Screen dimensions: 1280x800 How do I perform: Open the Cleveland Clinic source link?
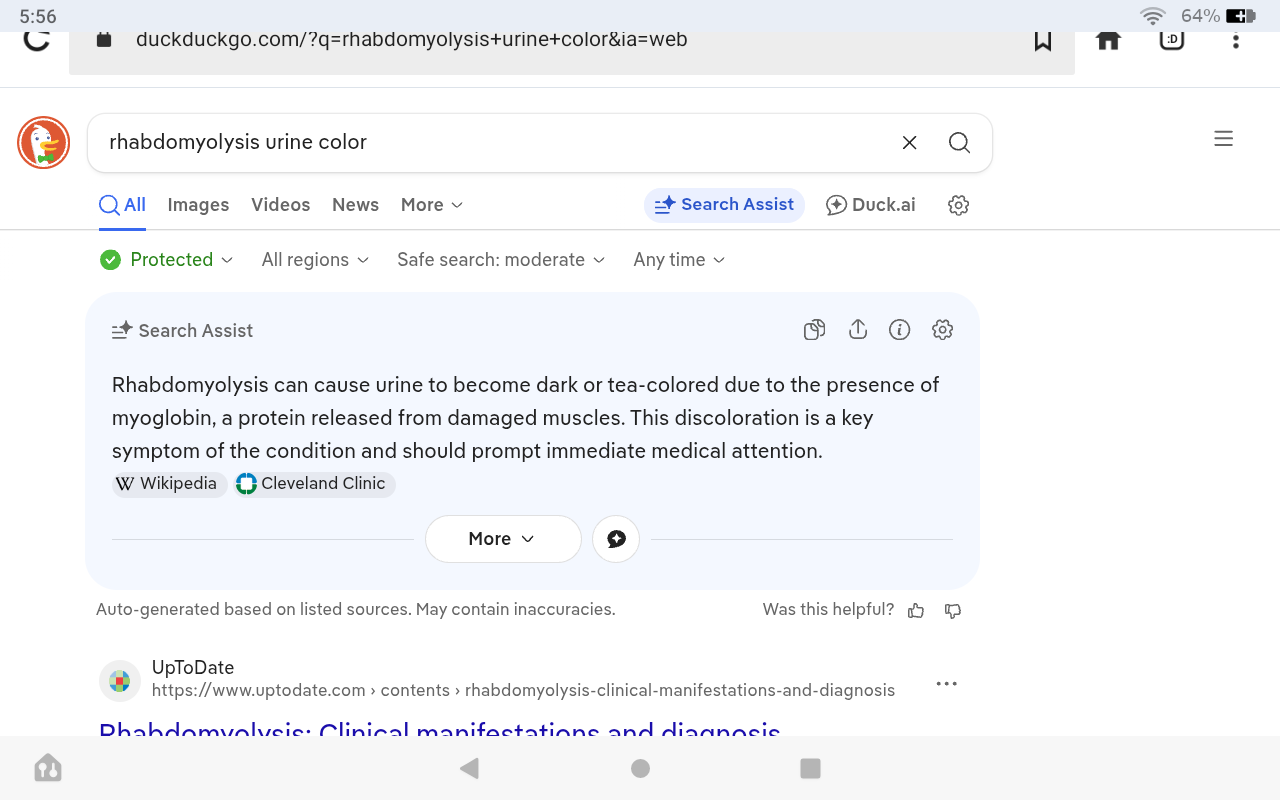coord(314,484)
